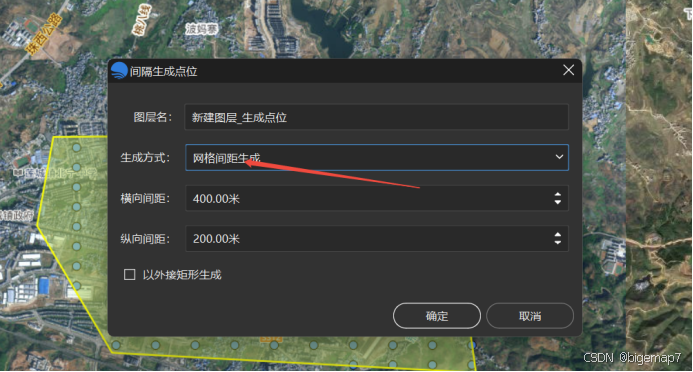
Task: Click the 纵向间距 value field
Action: point(376,239)
